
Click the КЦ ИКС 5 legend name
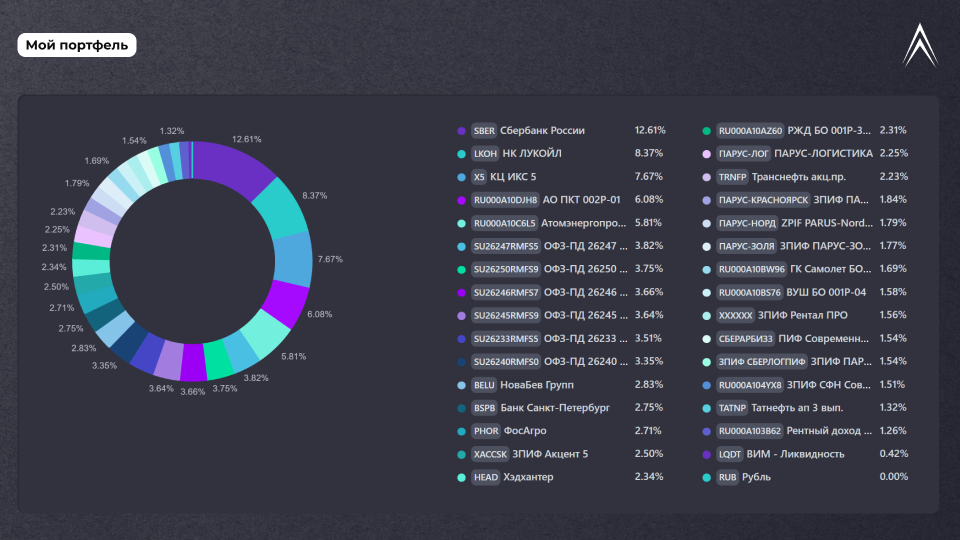coord(513,177)
